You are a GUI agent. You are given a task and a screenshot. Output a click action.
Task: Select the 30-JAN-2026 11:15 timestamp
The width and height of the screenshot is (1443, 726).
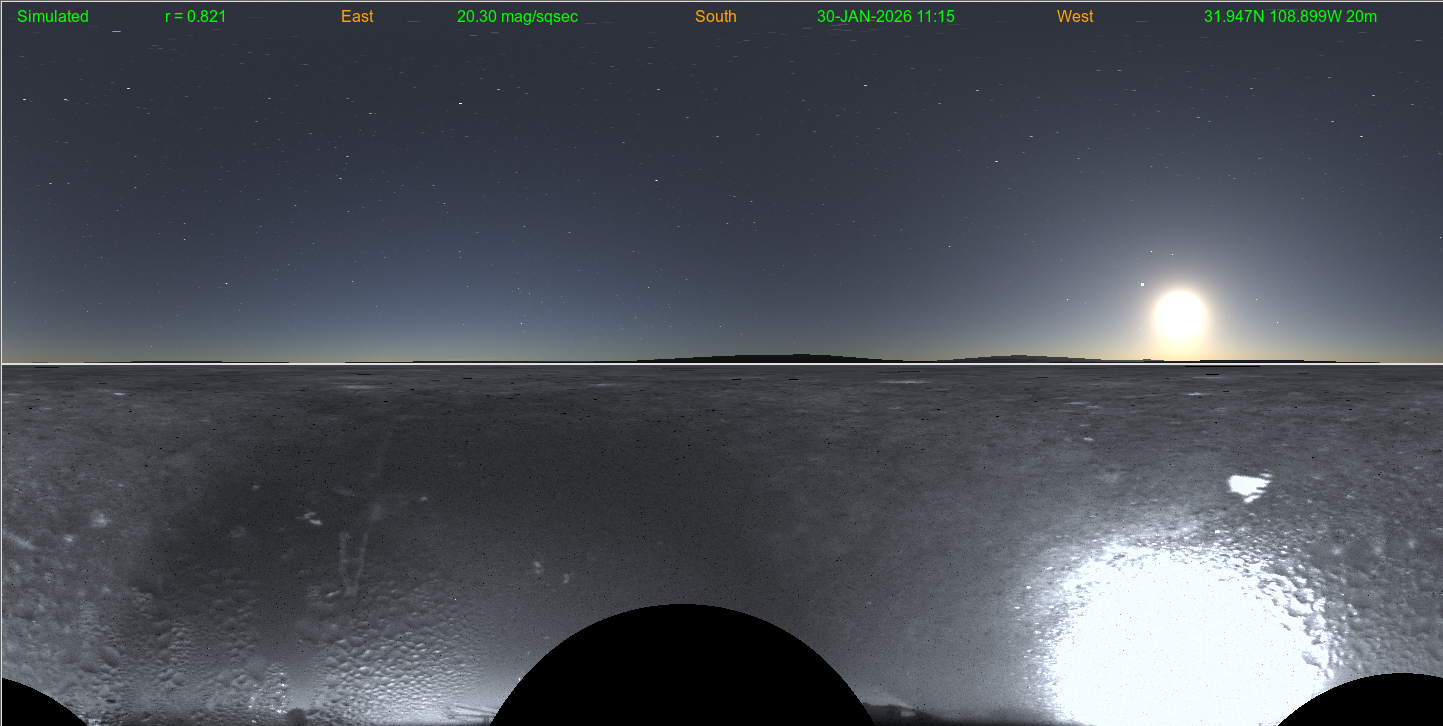point(885,17)
